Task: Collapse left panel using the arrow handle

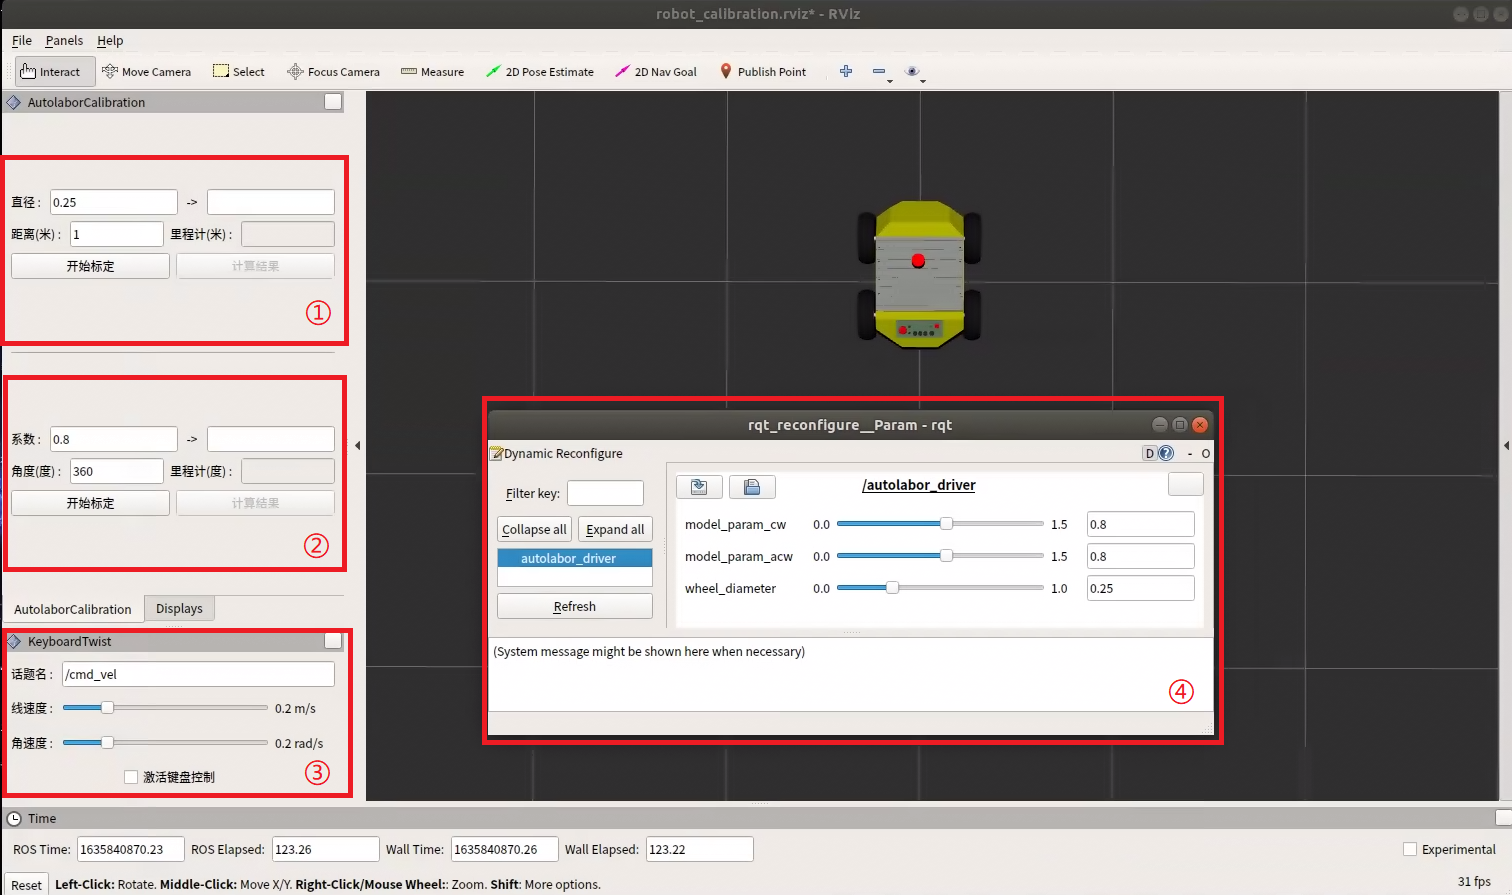Action: pos(357,446)
